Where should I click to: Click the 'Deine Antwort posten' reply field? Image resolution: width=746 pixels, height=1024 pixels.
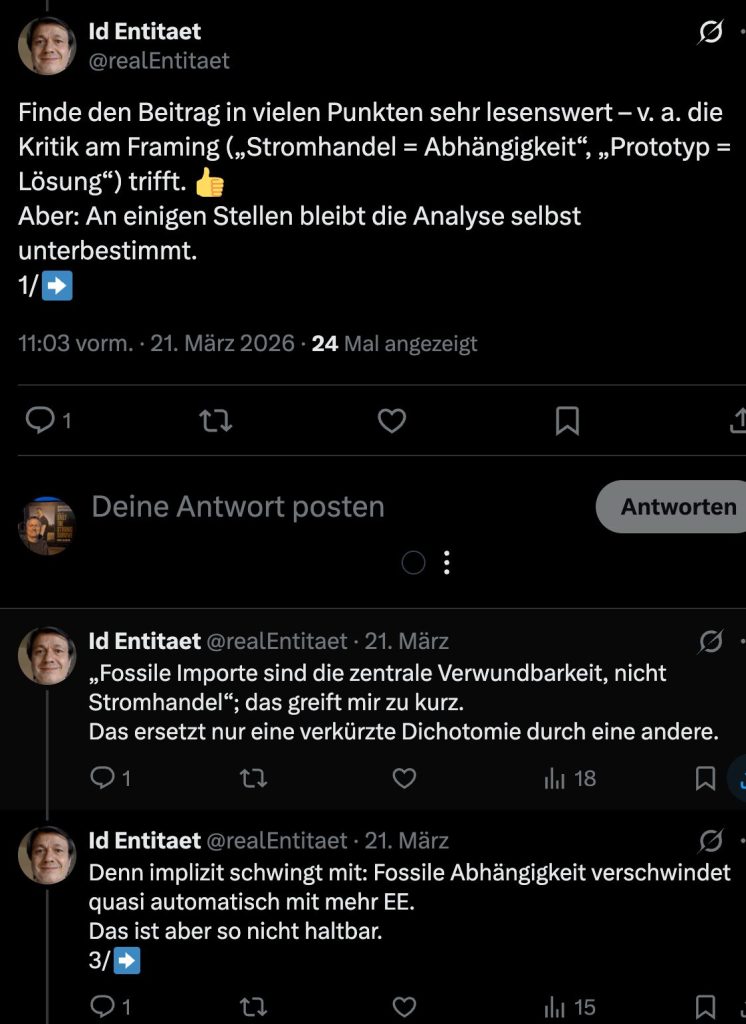click(238, 507)
